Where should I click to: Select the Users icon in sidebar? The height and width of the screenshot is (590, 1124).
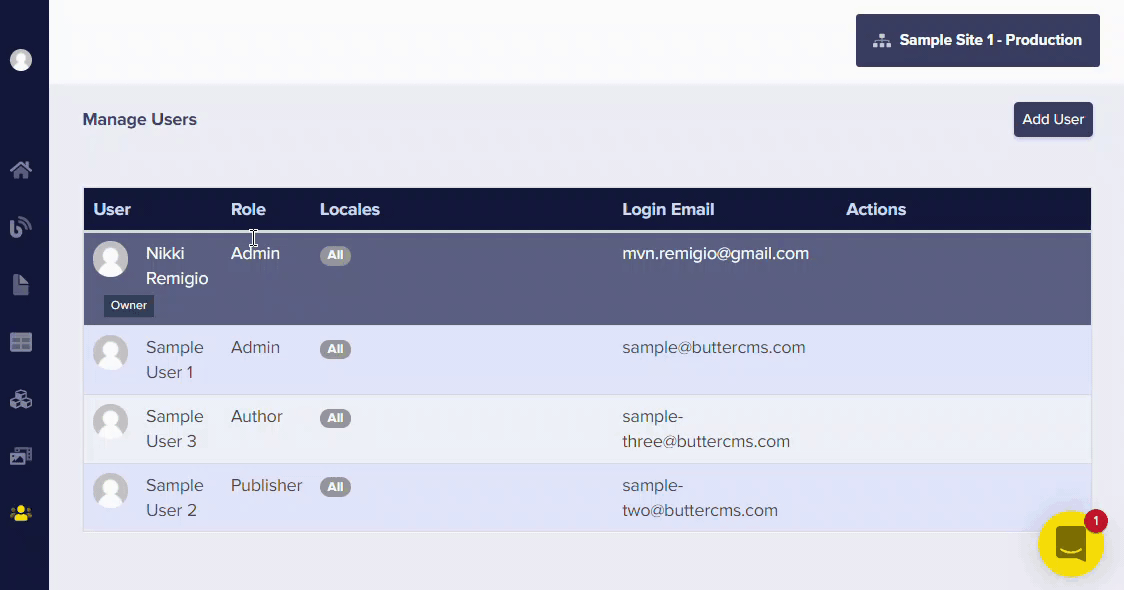coord(21,513)
